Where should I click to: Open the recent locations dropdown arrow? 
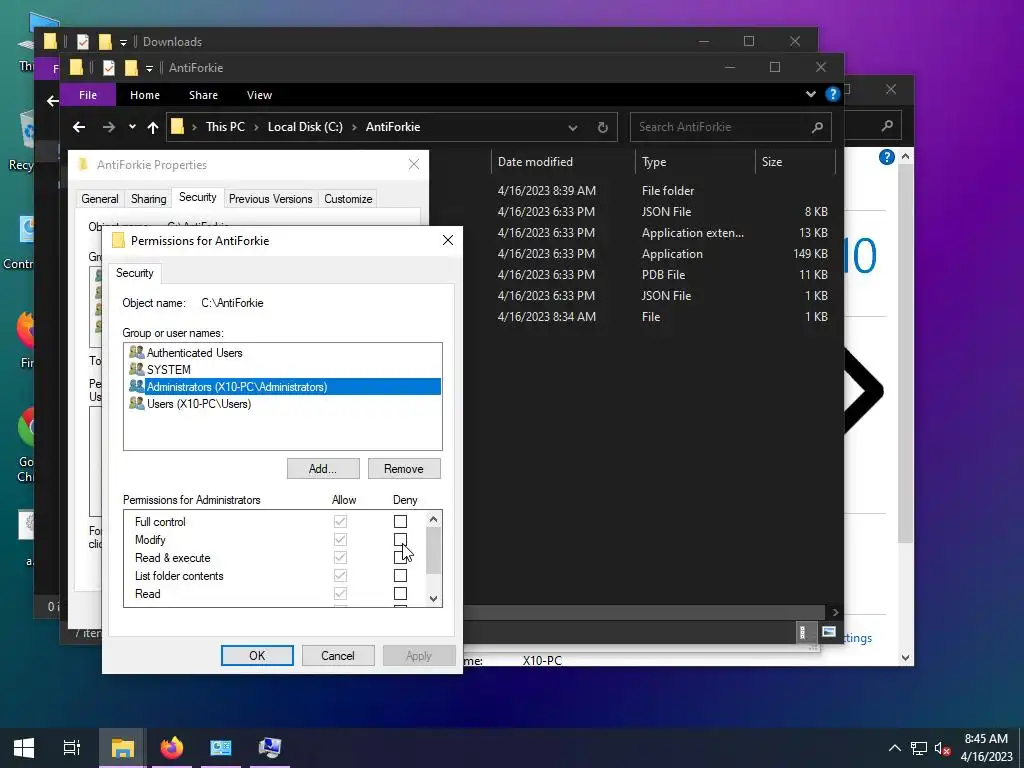pos(132,127)
